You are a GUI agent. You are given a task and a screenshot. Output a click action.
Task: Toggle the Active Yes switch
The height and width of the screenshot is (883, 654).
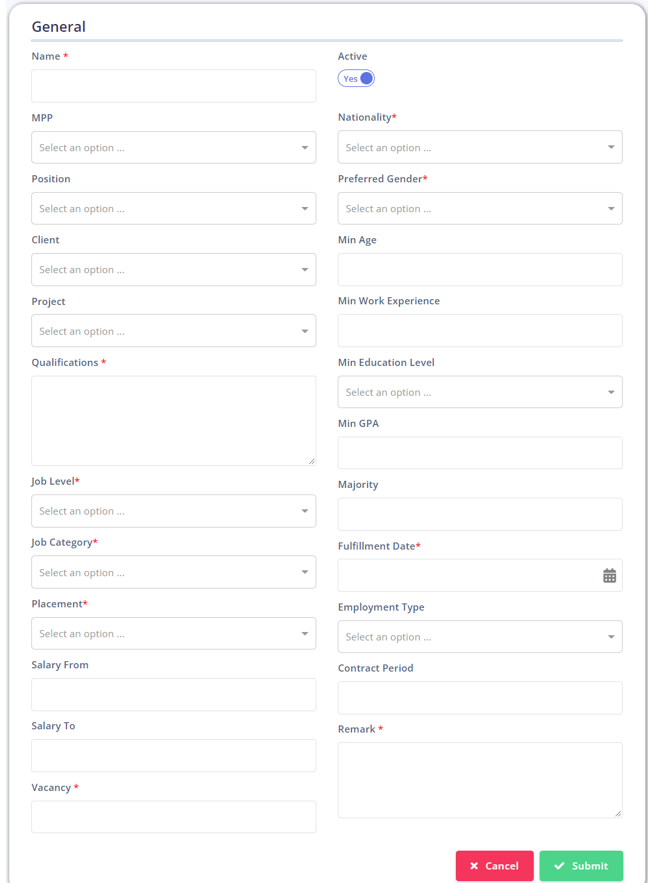pyautogui.click(x=356, y=78)
